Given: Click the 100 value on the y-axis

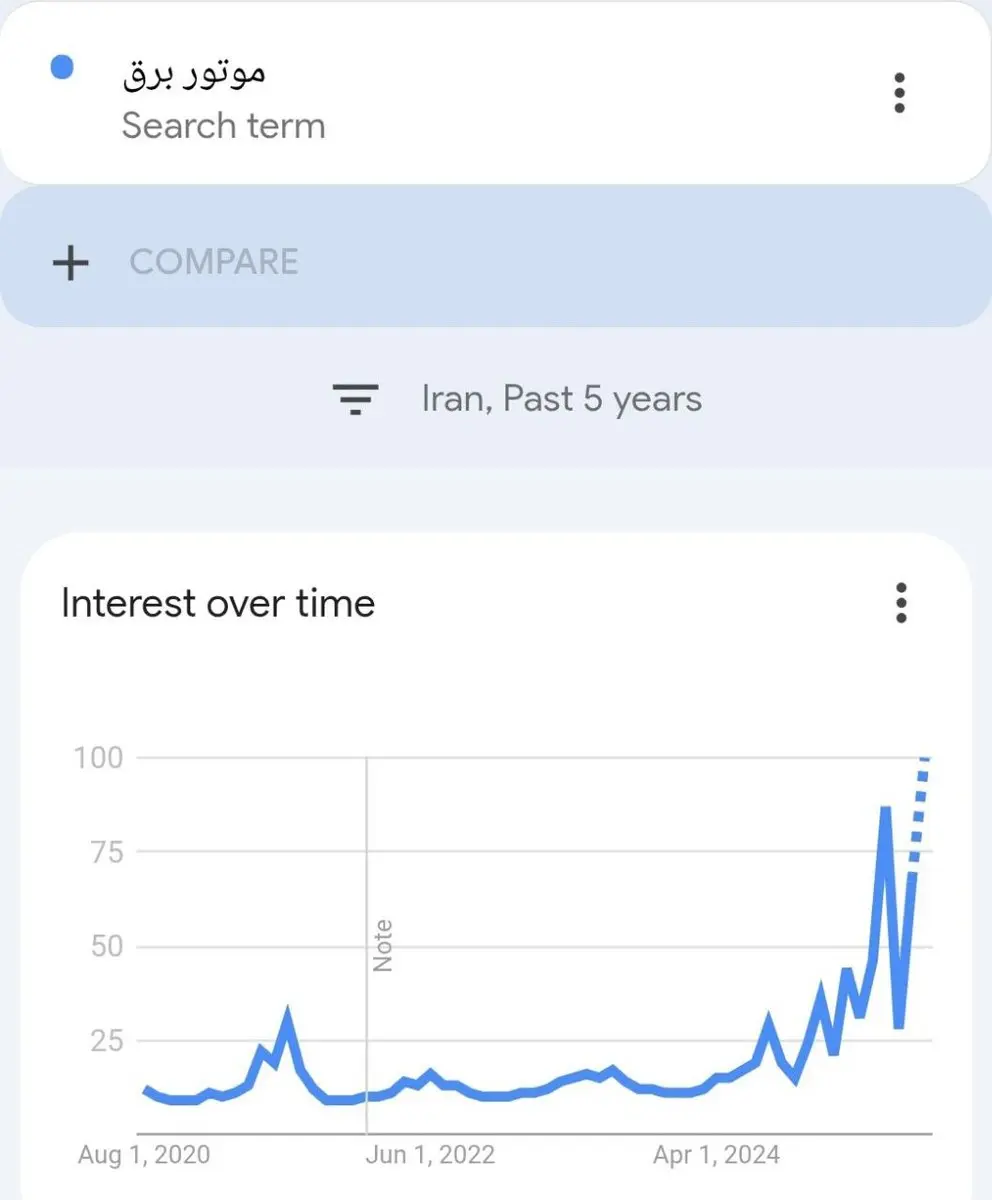Looking at the screenshot, I should point(98,758).
